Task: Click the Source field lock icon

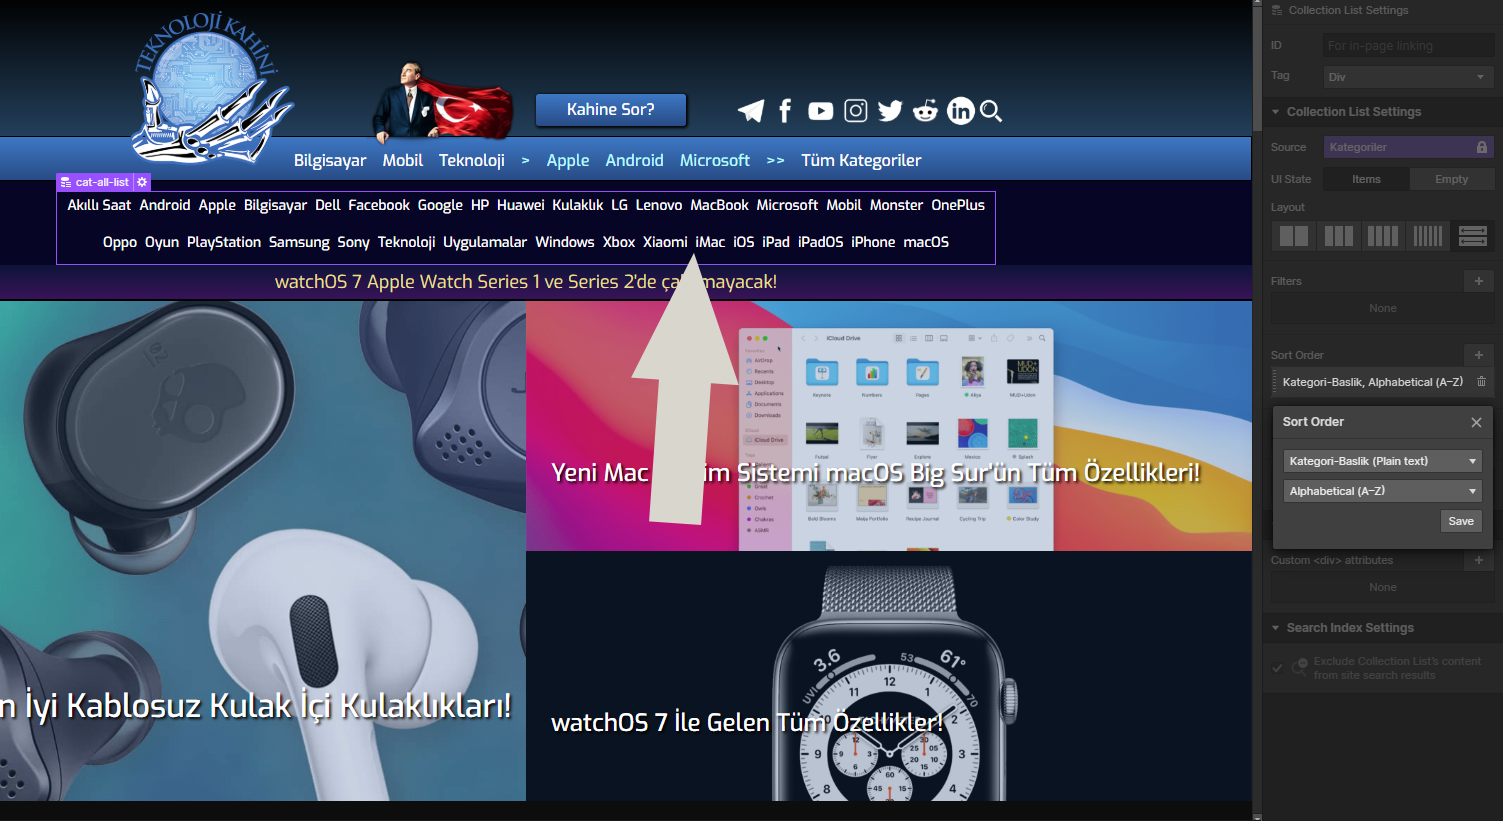Action: pyautogui.click(x=1482, y=147)
